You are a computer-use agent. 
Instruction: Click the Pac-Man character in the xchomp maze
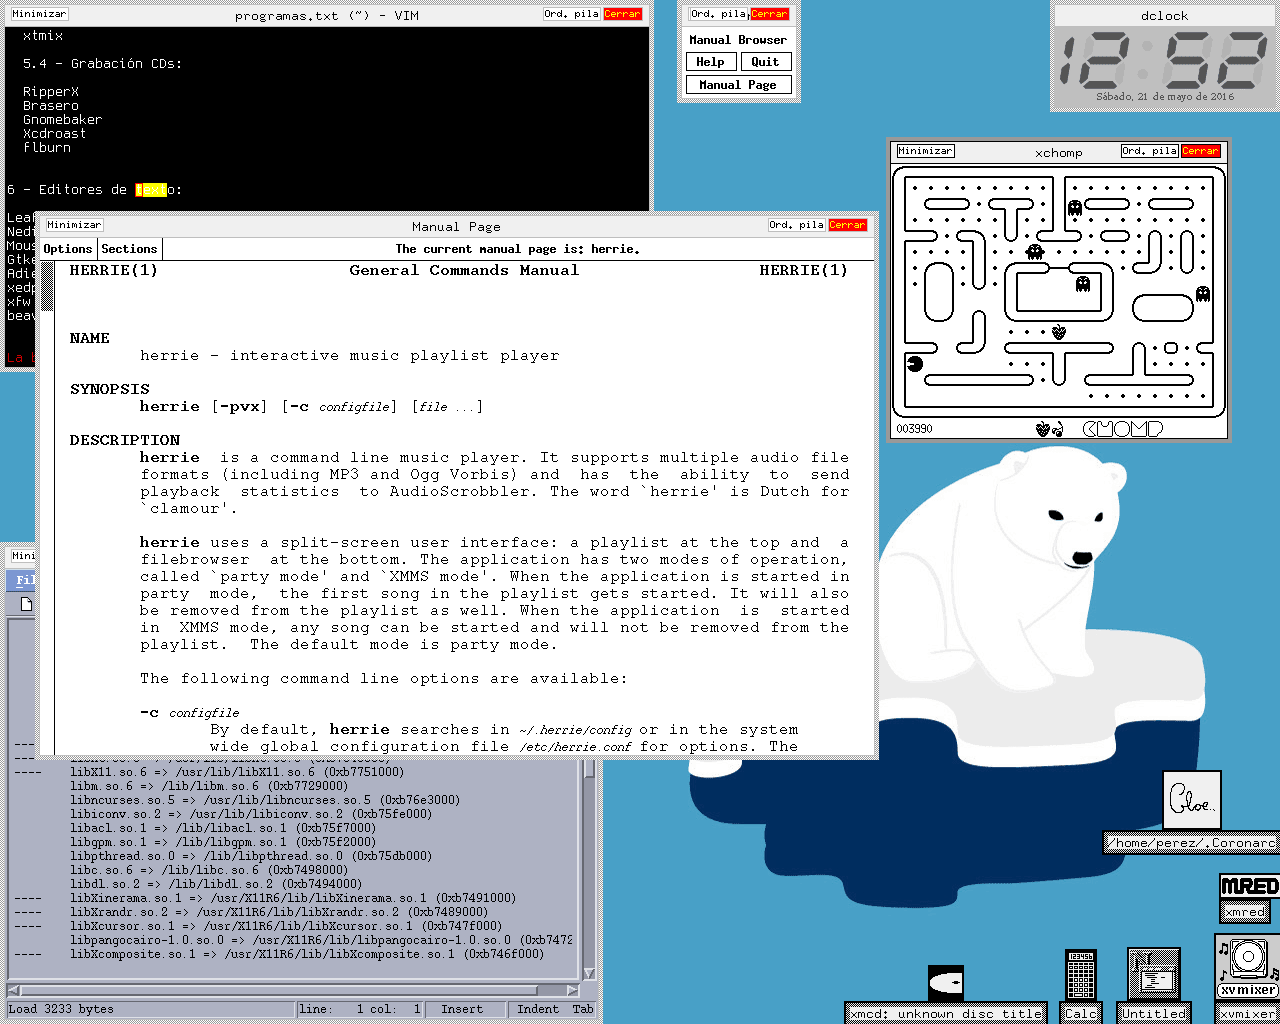pos(914,363)
